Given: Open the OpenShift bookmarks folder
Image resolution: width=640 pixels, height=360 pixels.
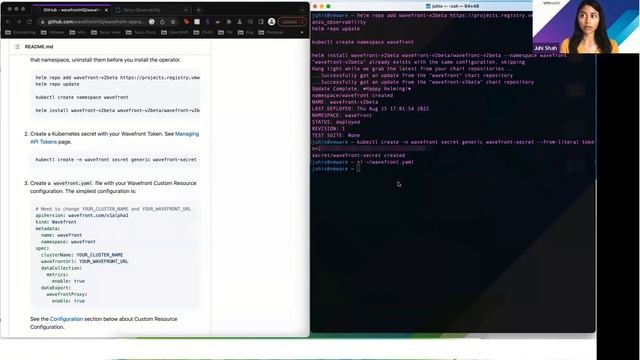Looking at the screenshot, I should pyautogui.click(x=175, y=32).
